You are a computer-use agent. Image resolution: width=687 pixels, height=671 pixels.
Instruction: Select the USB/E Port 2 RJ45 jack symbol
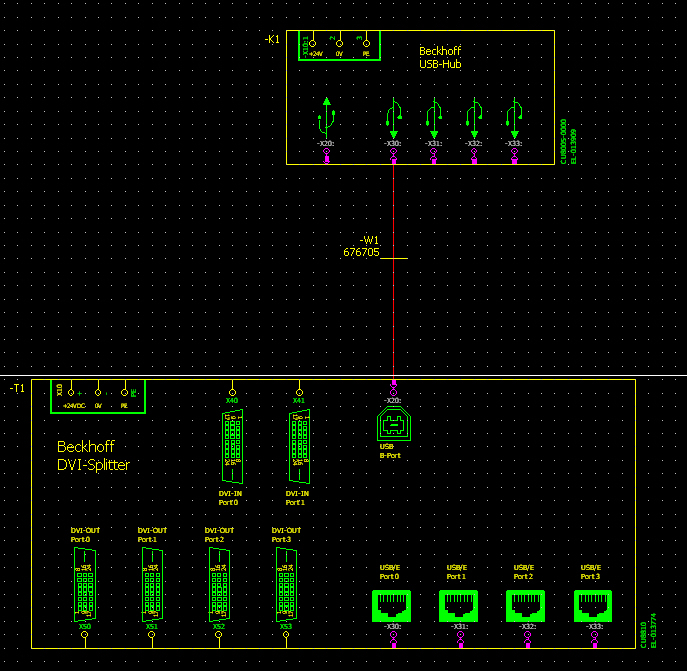[525, 606]
